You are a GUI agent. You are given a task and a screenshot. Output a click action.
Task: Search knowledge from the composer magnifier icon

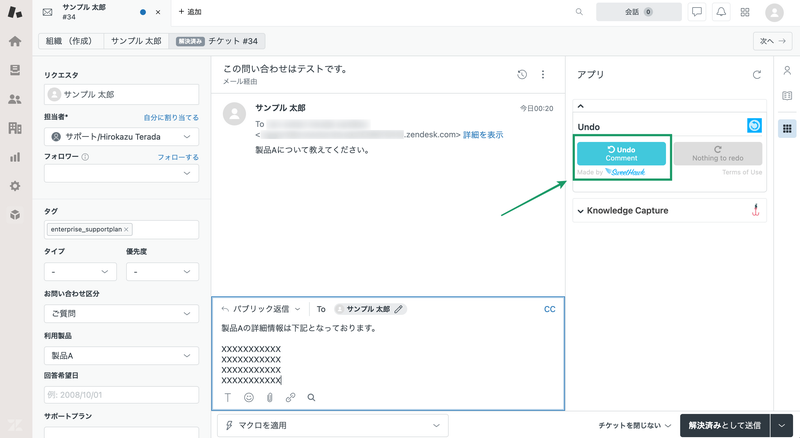pyautogui.click(x=311, y=398)
